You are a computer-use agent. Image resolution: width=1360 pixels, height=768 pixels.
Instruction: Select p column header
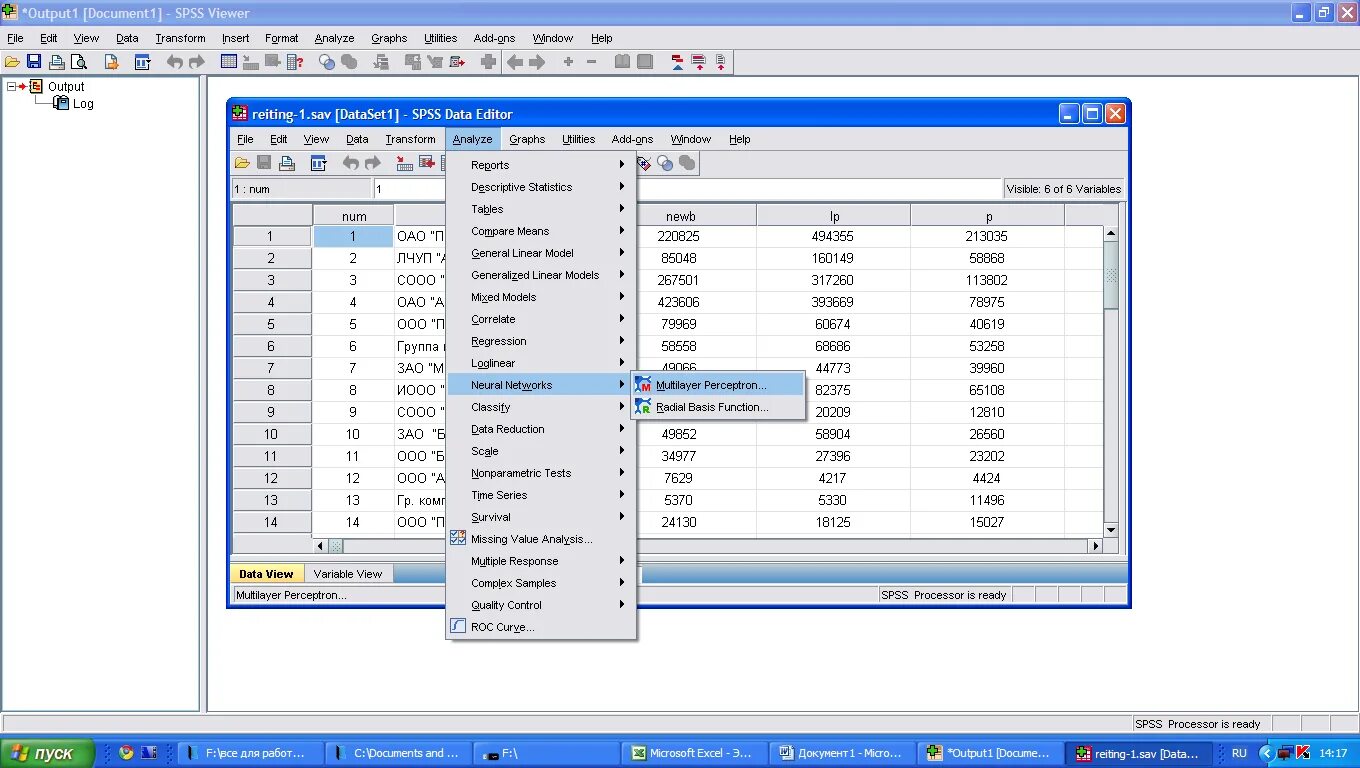(988, 216)
